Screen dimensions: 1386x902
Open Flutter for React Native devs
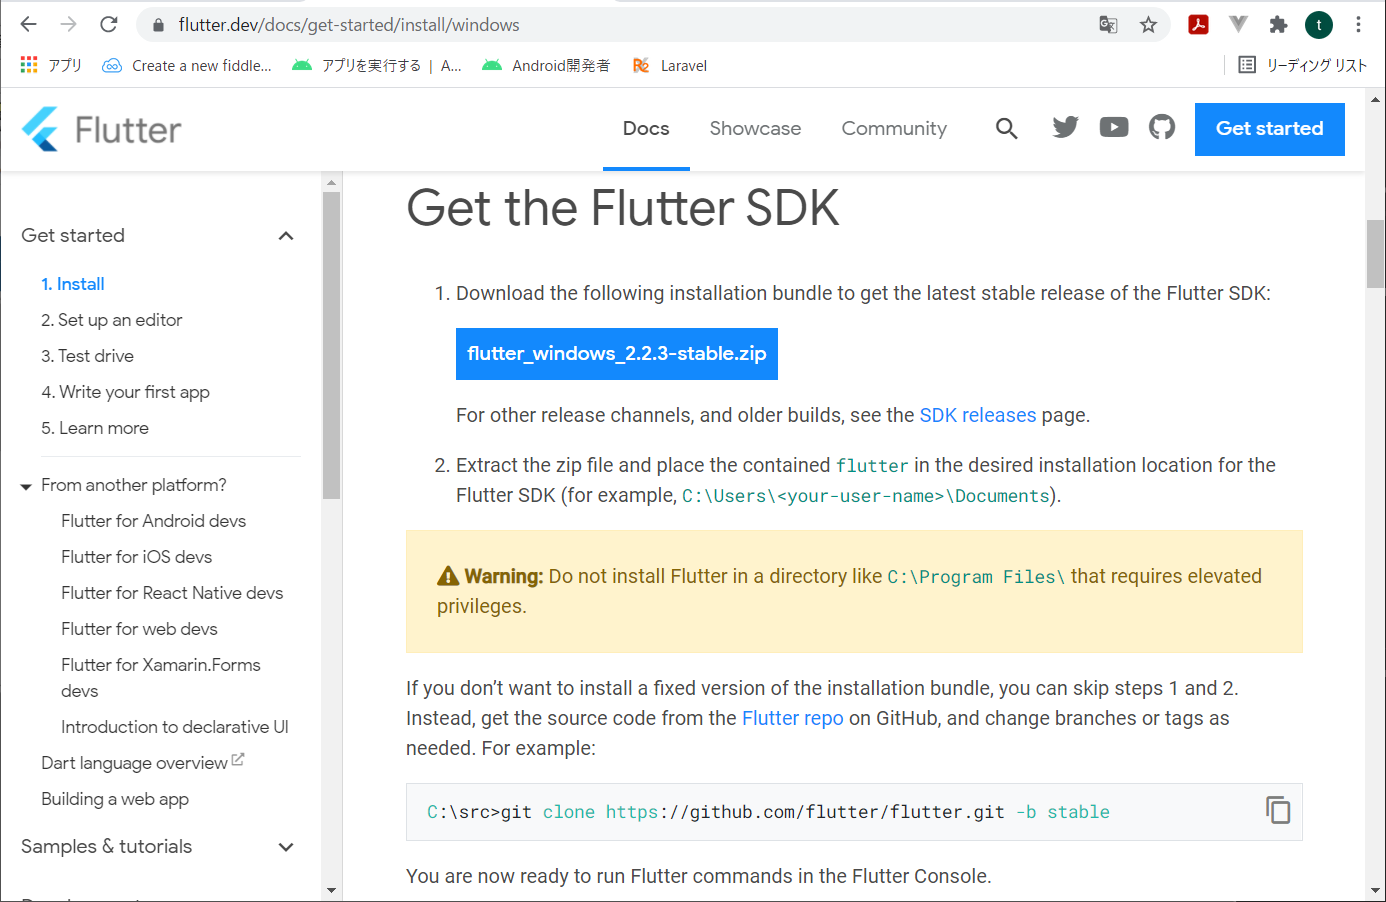coord(172,593)
